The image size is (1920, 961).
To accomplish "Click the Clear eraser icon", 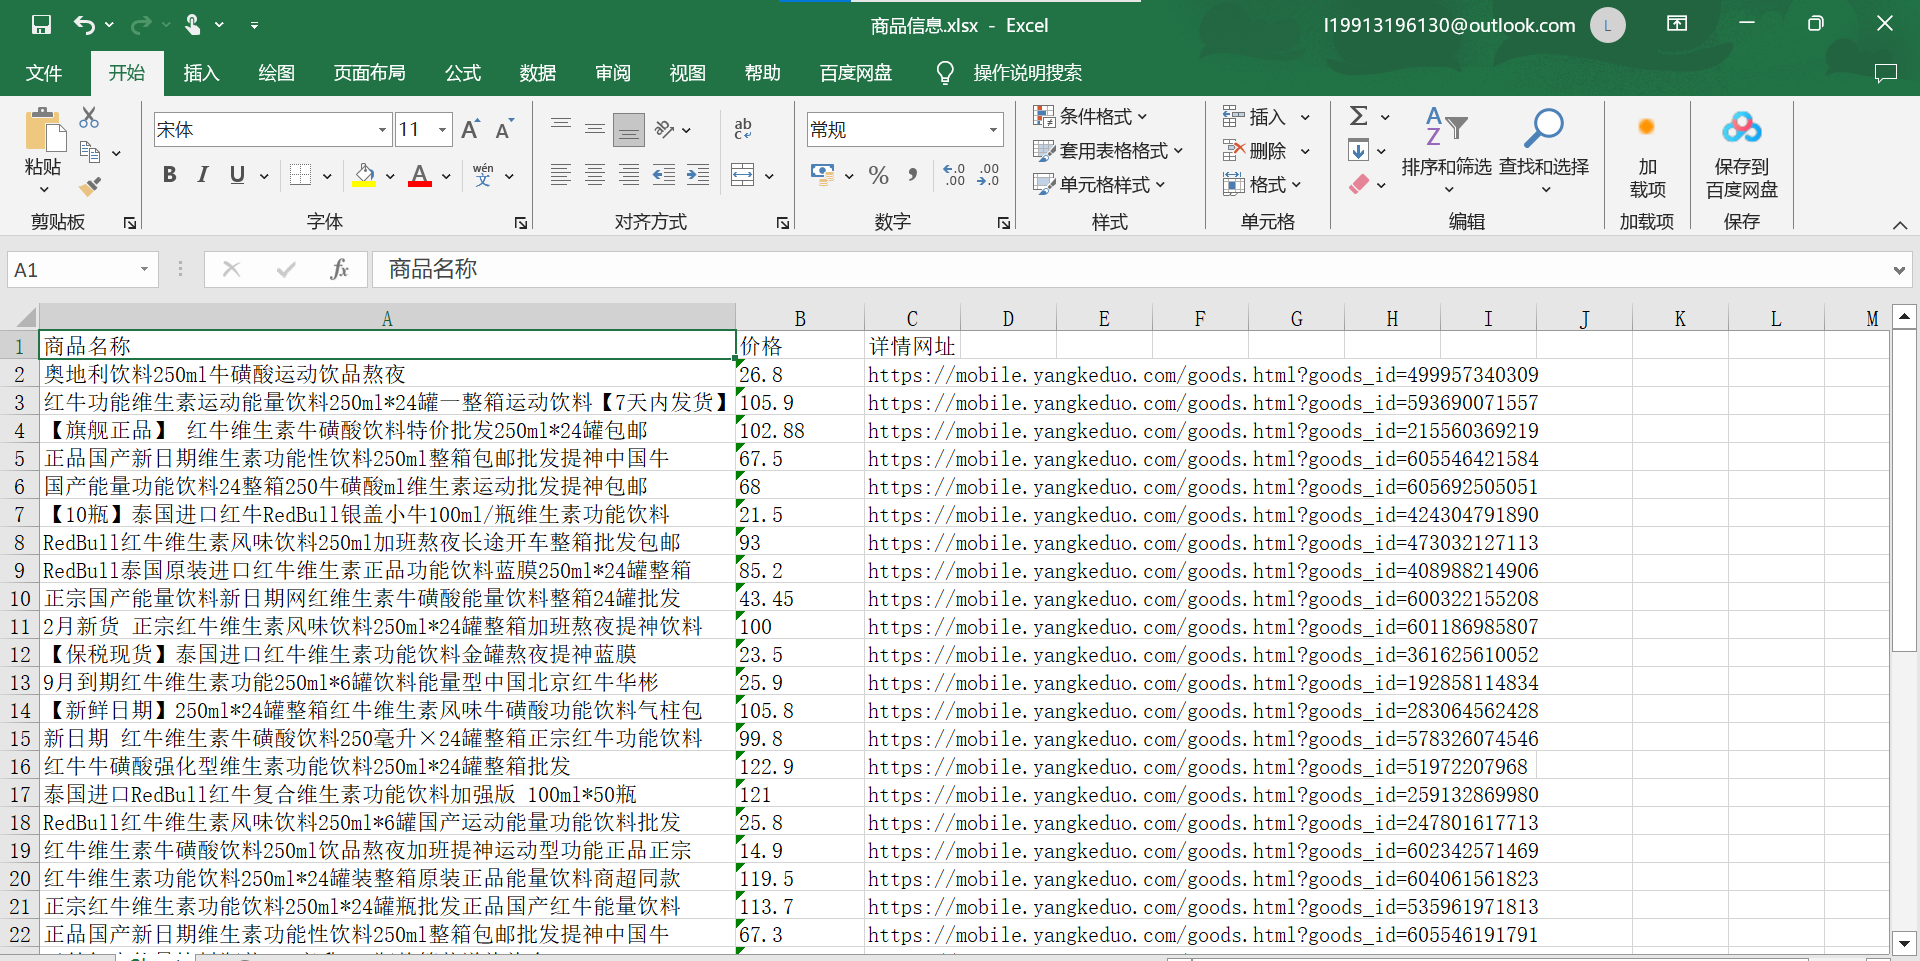I will pos(1358,185).
